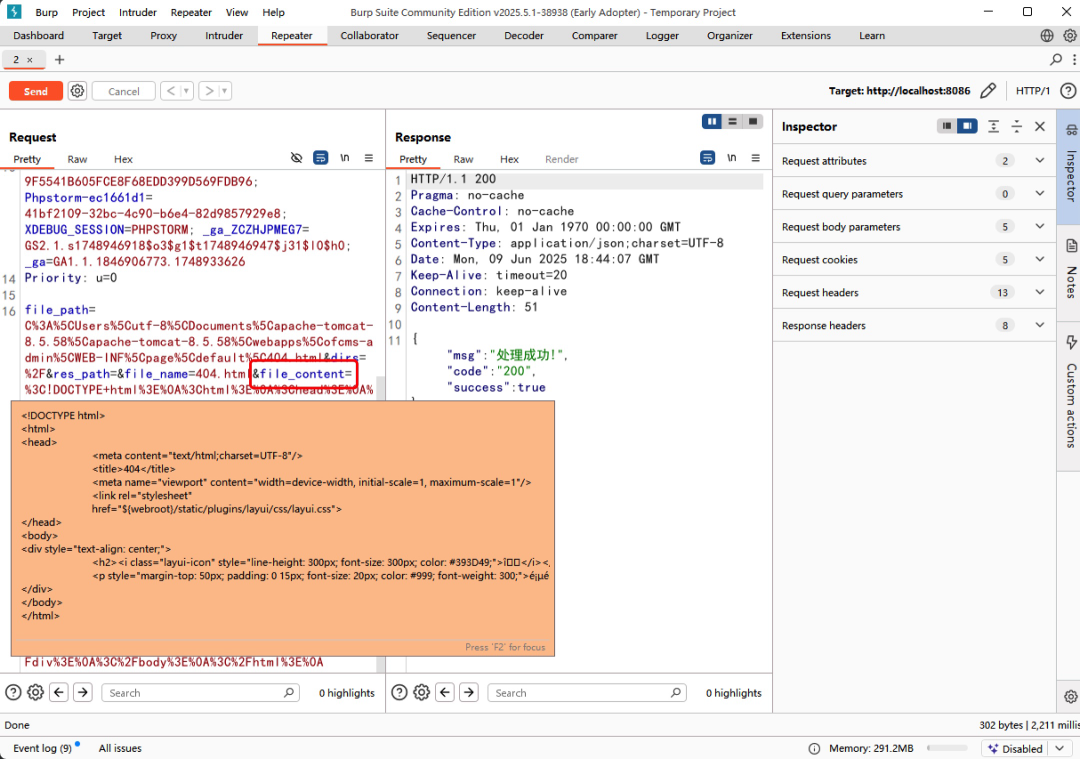The height and width of the screenshot is (759, 1080).
Task: Open the Repeater tab search magnifier
Action: (x=1056, y=60)
